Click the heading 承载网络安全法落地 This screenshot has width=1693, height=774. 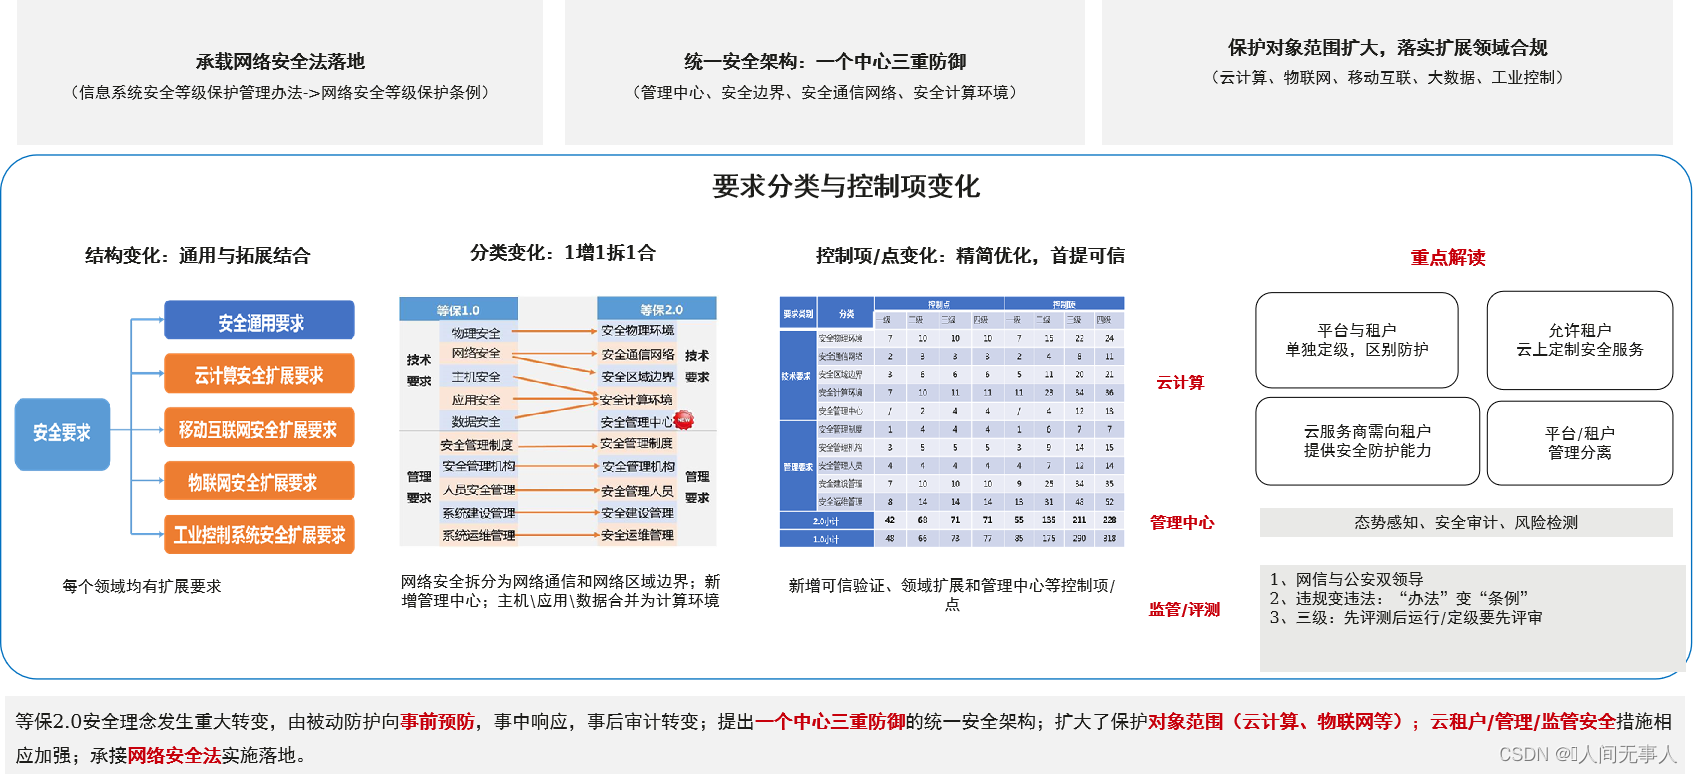click(280, 62)
